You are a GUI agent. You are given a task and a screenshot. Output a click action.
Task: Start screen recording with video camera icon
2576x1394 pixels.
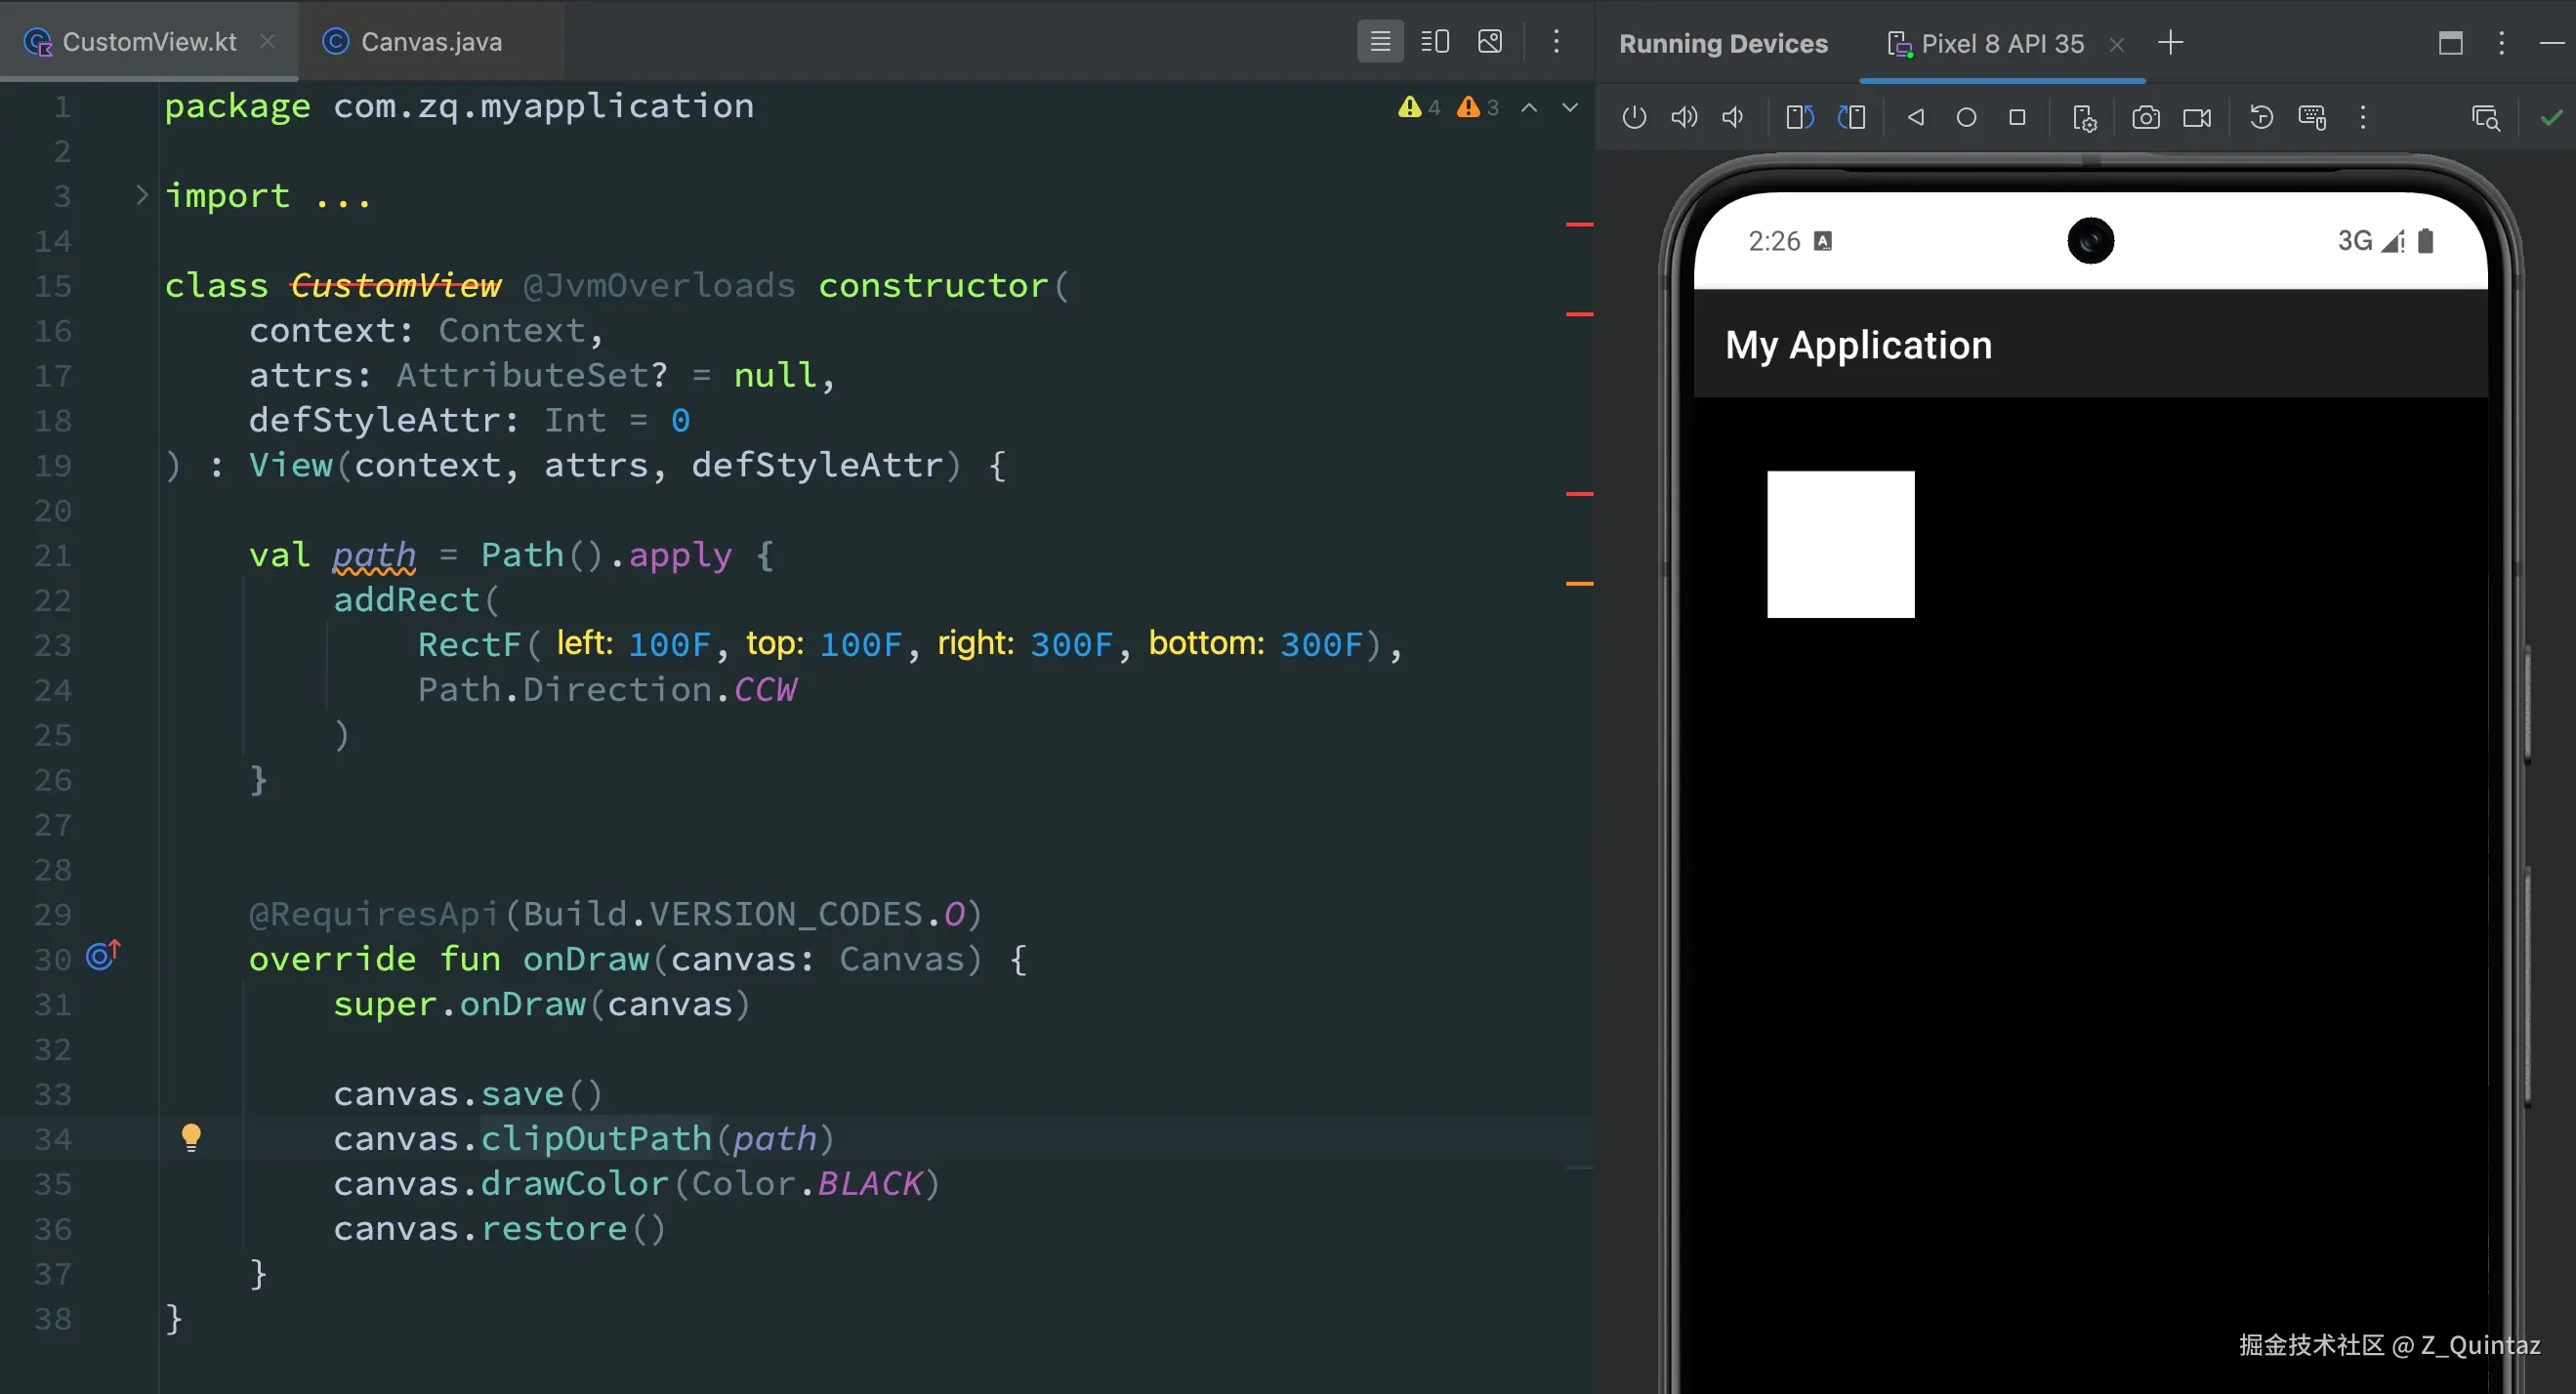pos(2197,118)
